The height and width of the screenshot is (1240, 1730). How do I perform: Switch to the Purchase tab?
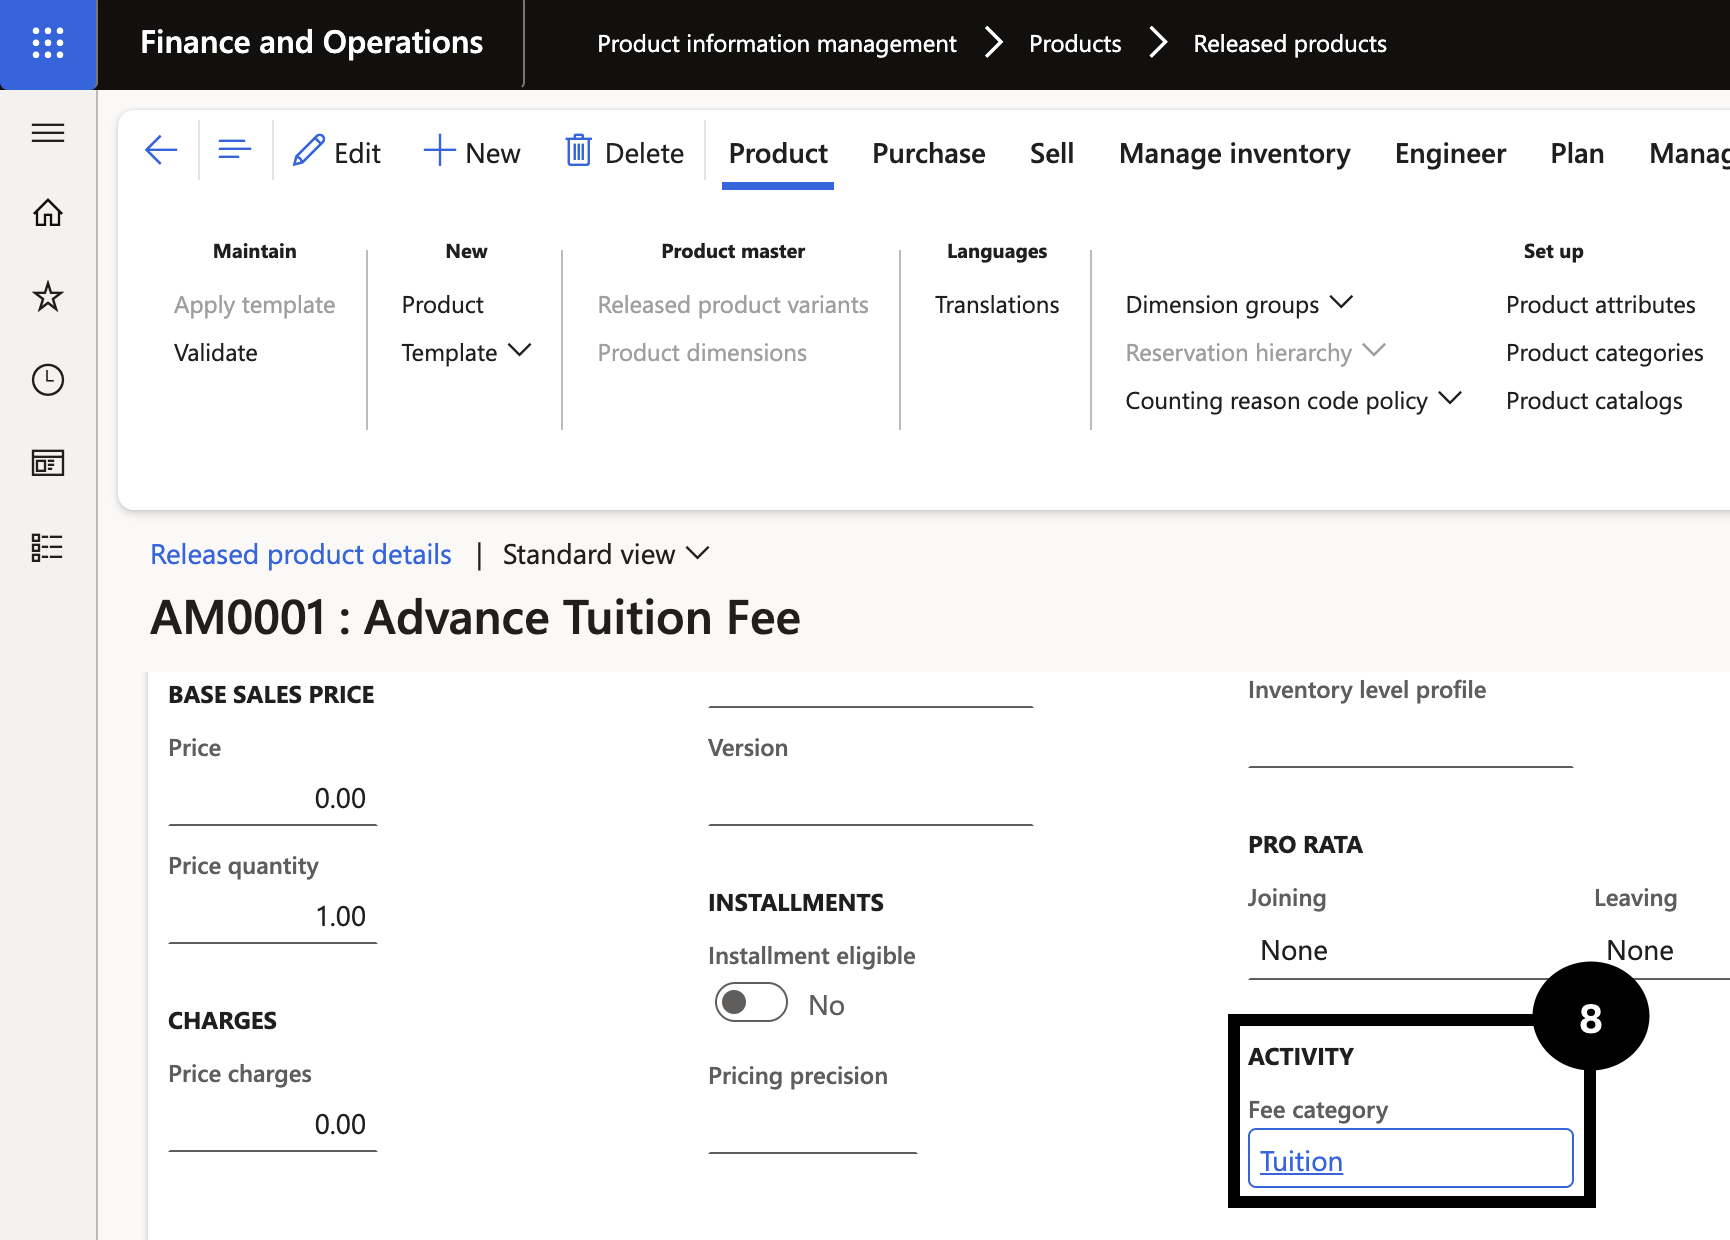929,153
